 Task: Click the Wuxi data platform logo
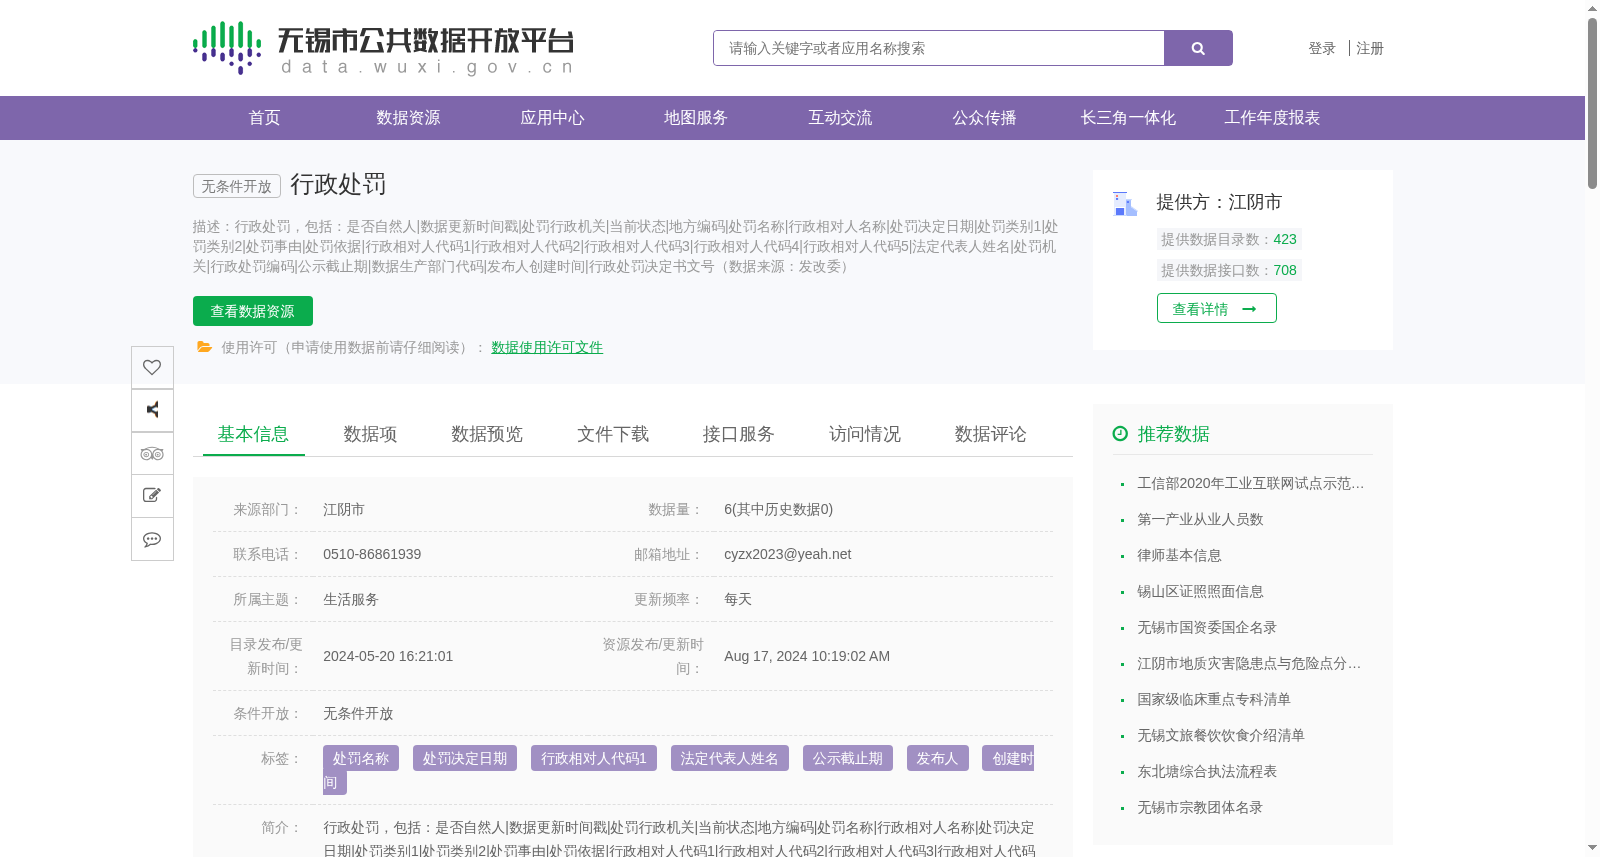(x=383, y=48)
